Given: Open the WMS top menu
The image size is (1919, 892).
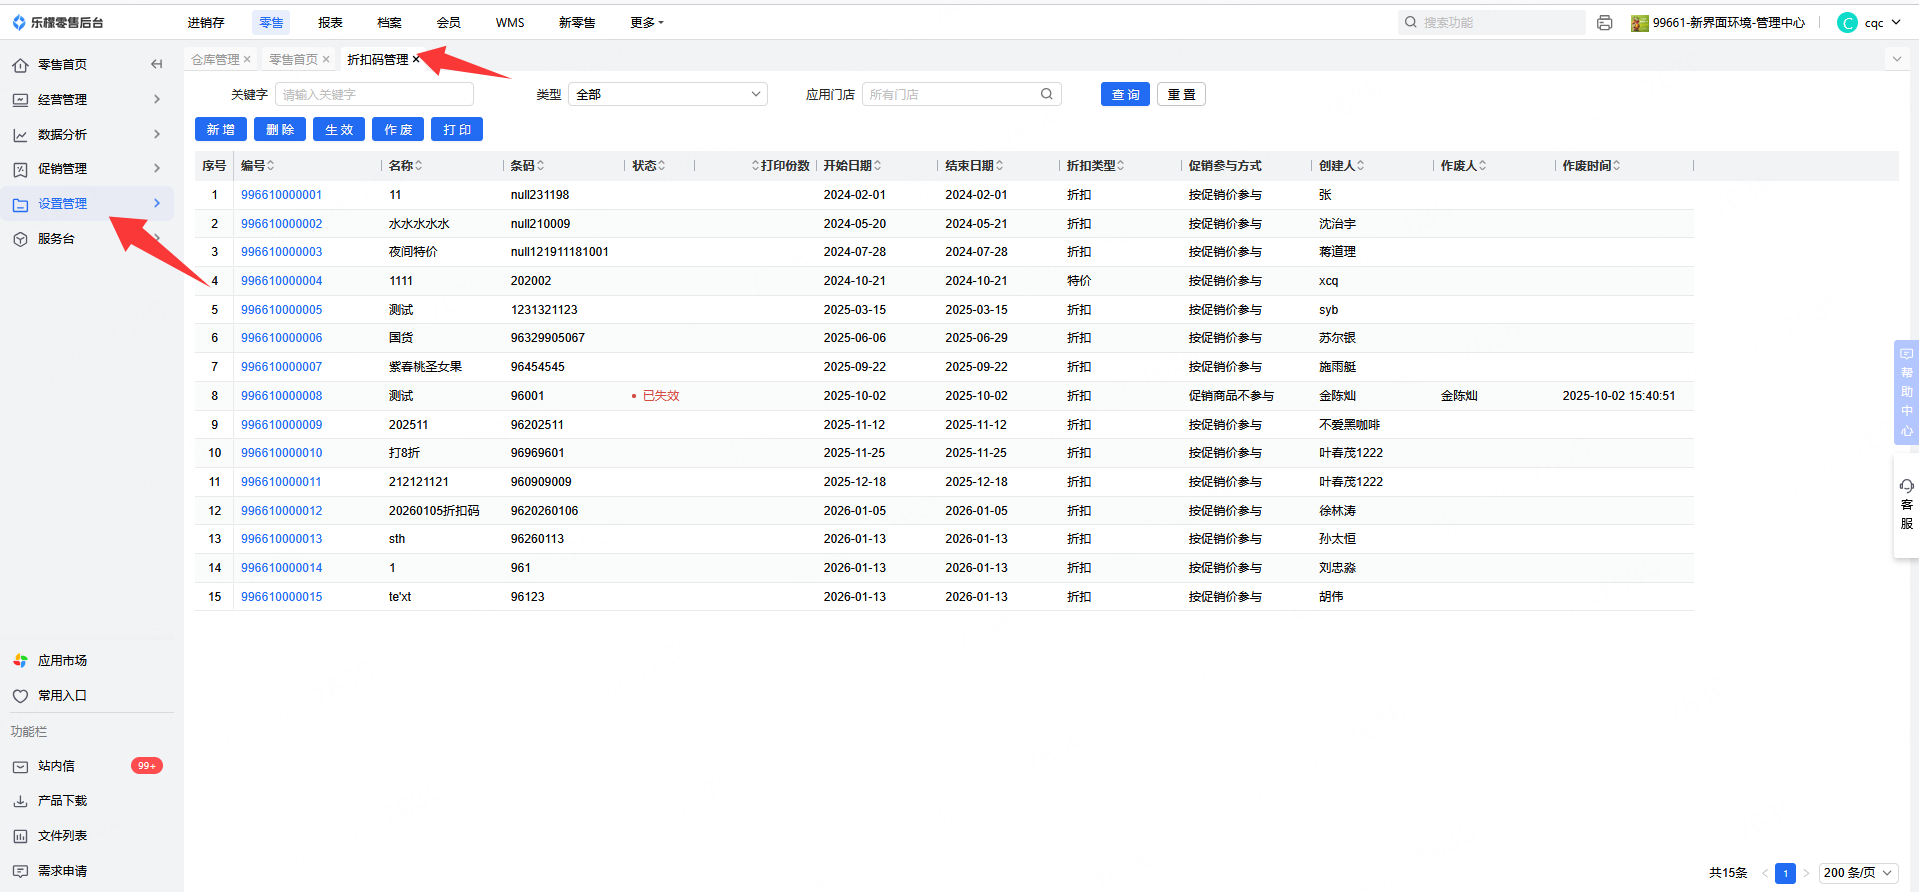Looking at the screenshot, I should point(510,23).
